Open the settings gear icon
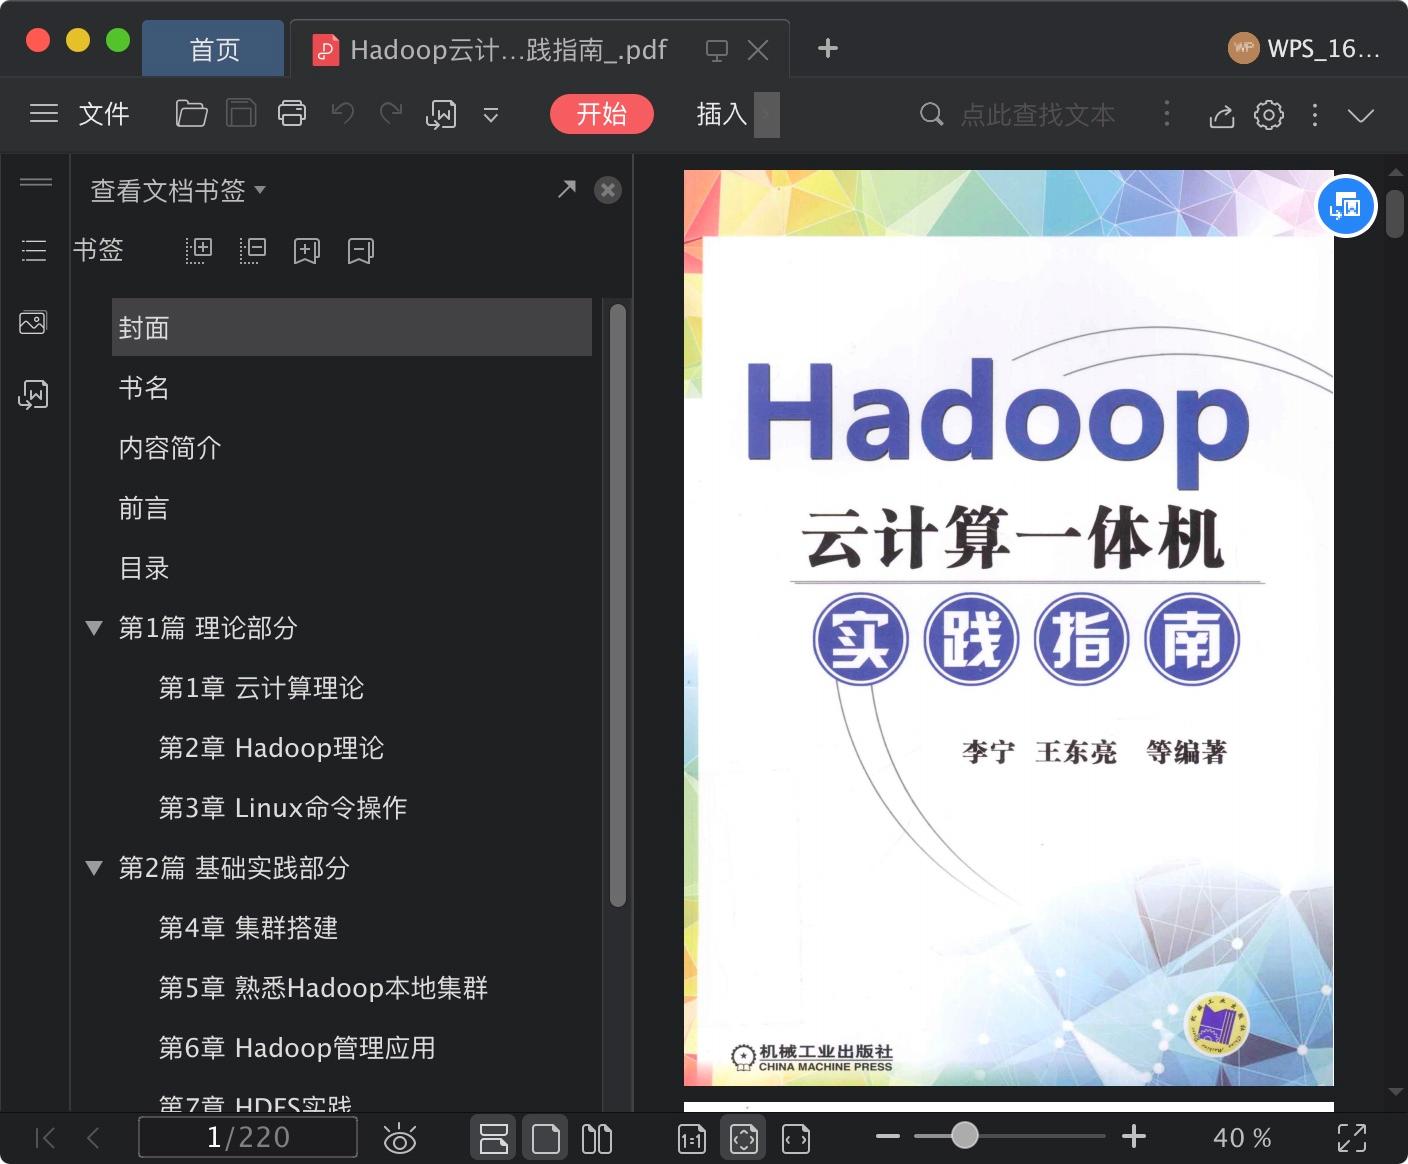Screen dimensions: 1408x1164 click(1269, 115)
